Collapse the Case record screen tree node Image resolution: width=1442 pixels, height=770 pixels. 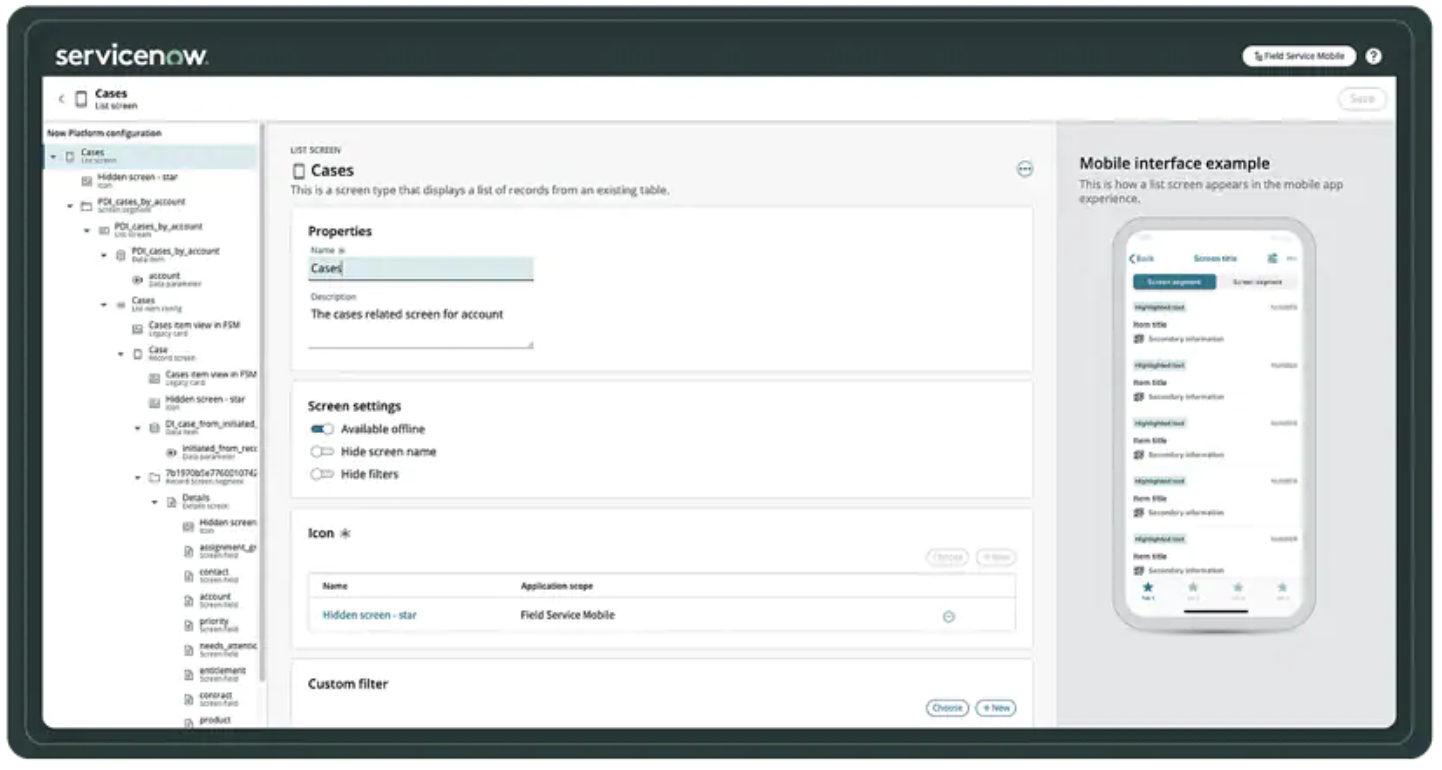(x=121, y=354)
